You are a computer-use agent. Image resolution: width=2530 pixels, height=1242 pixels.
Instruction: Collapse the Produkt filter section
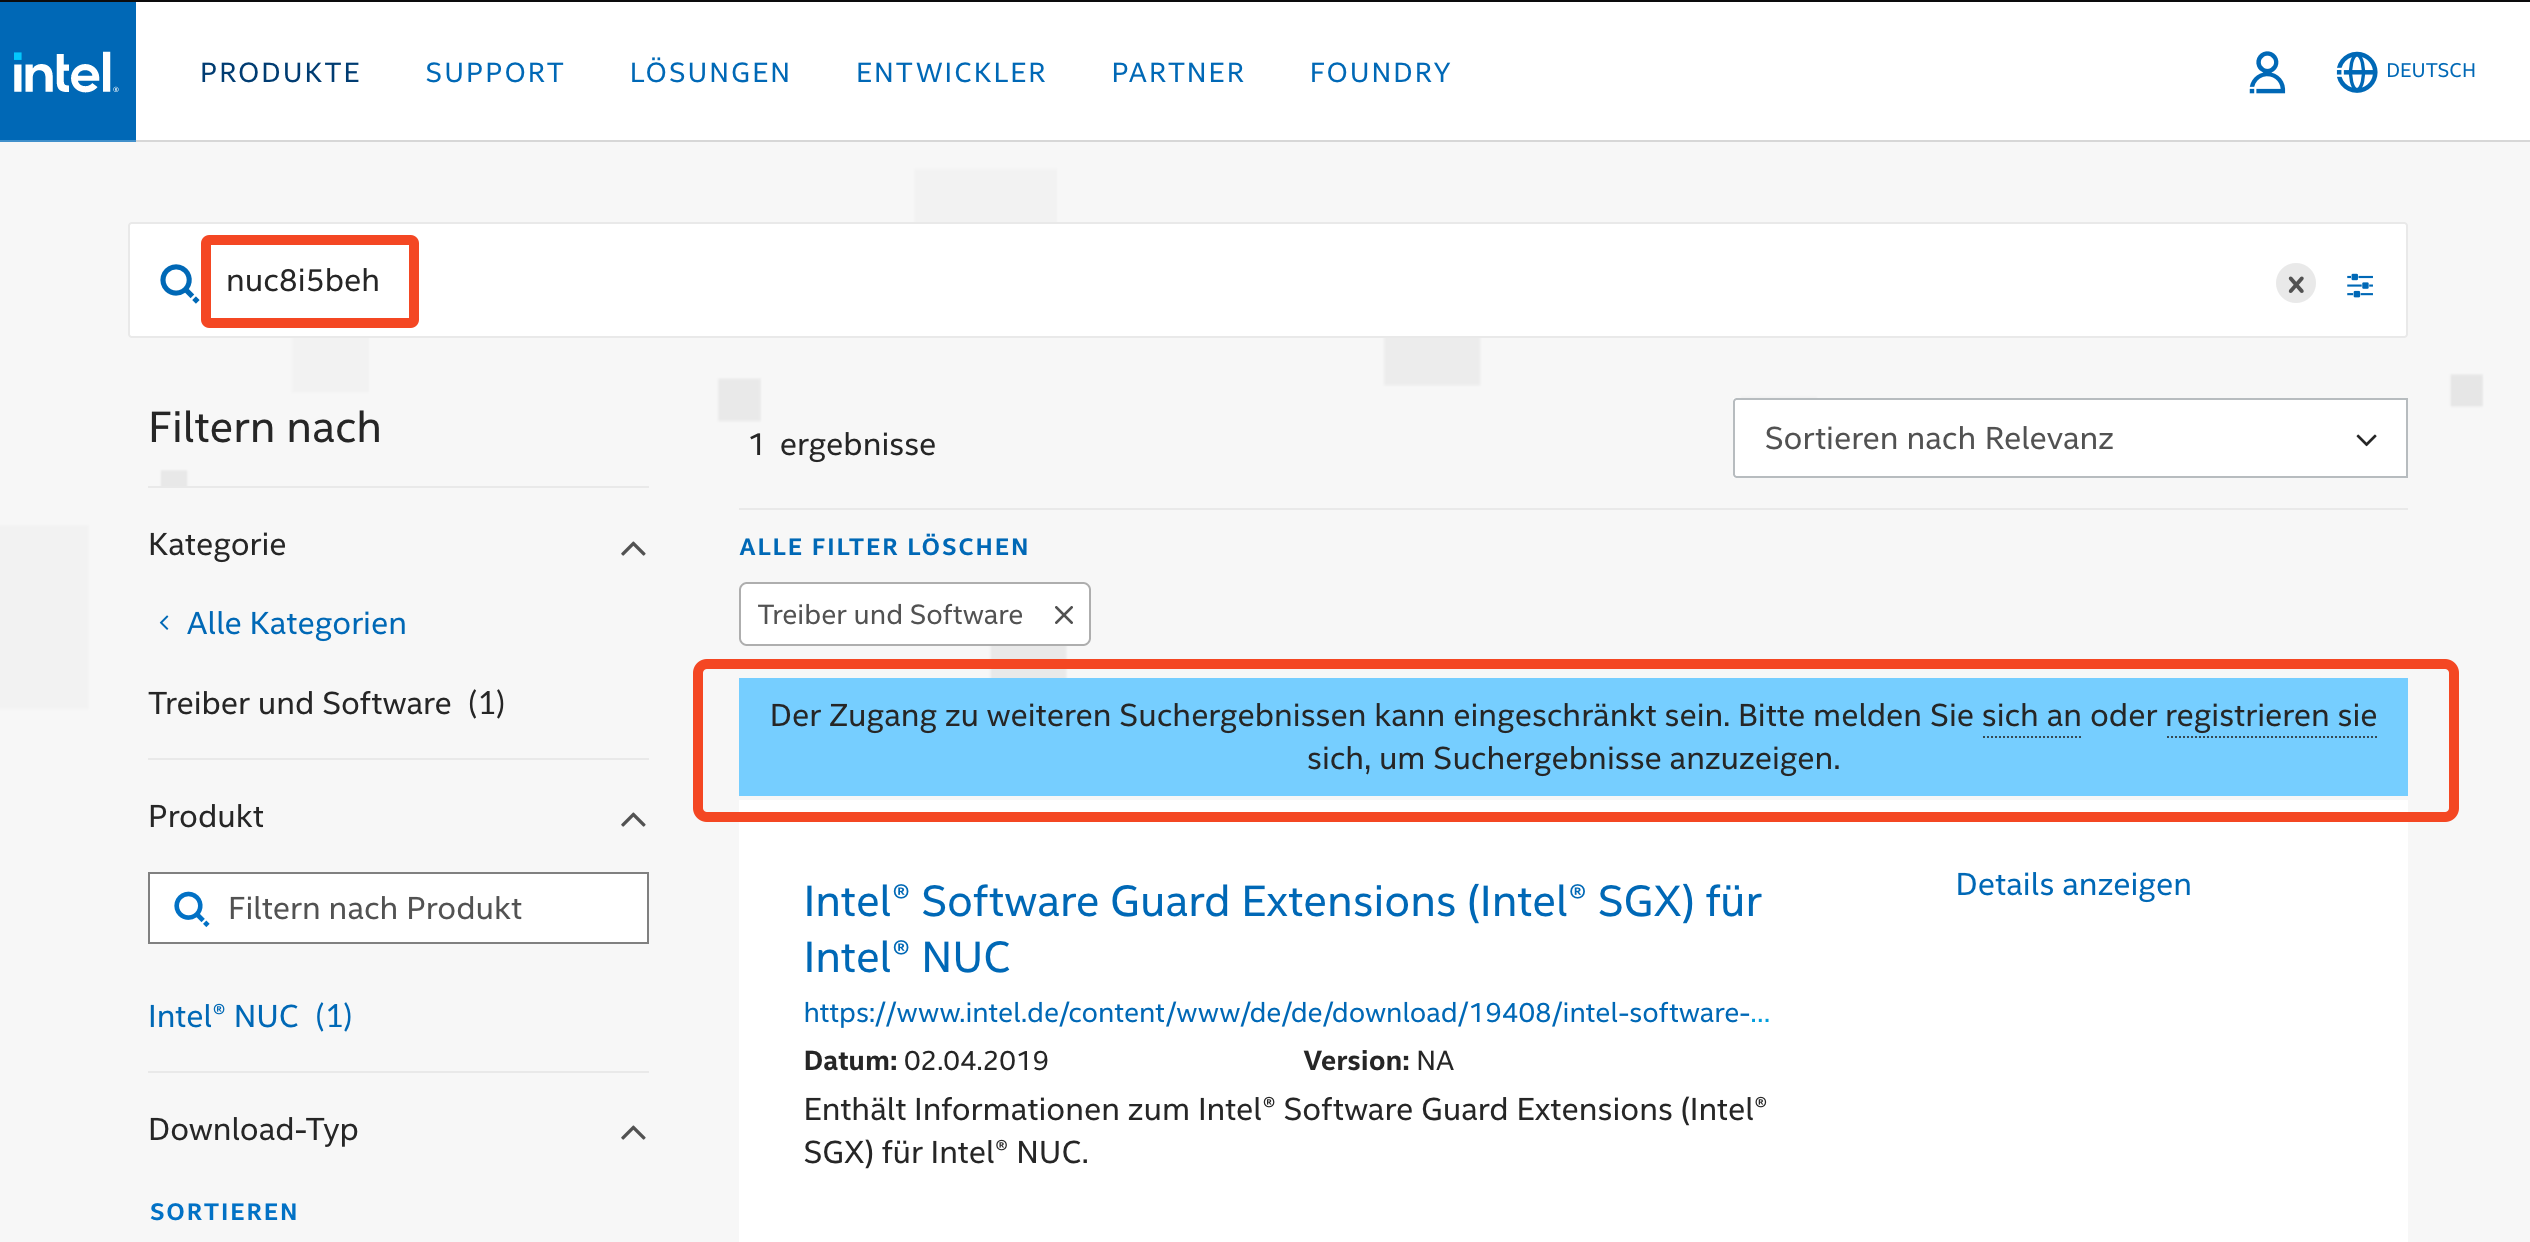tap(633, 820)
